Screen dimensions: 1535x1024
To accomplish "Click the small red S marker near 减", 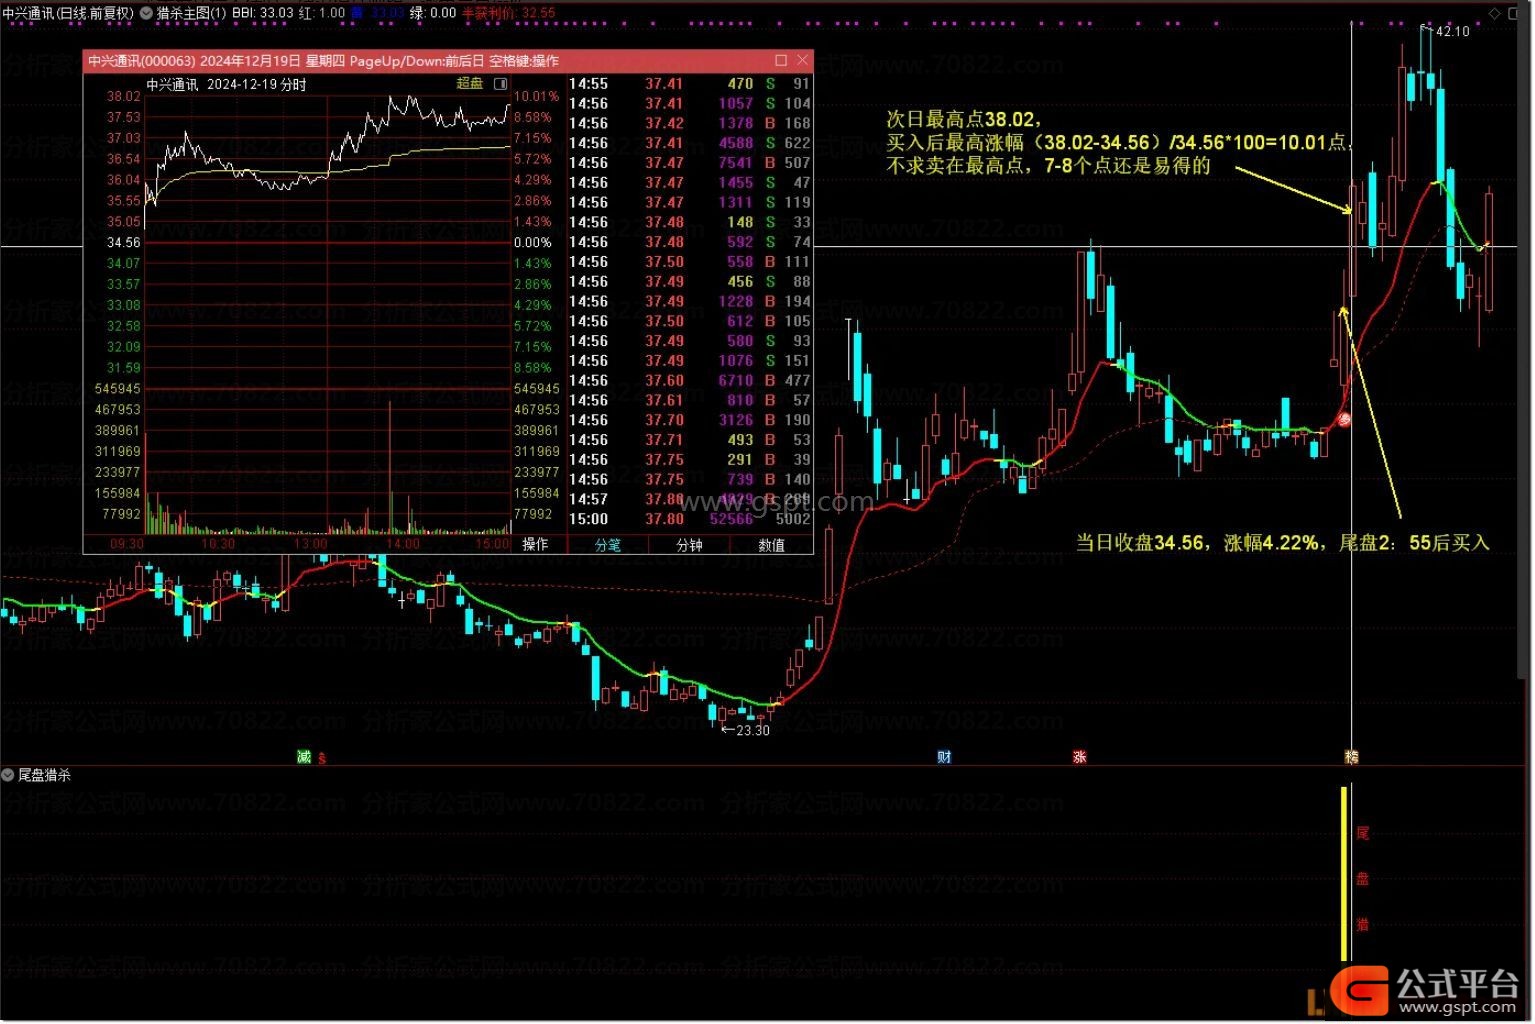I will click(x=322, y=758).
